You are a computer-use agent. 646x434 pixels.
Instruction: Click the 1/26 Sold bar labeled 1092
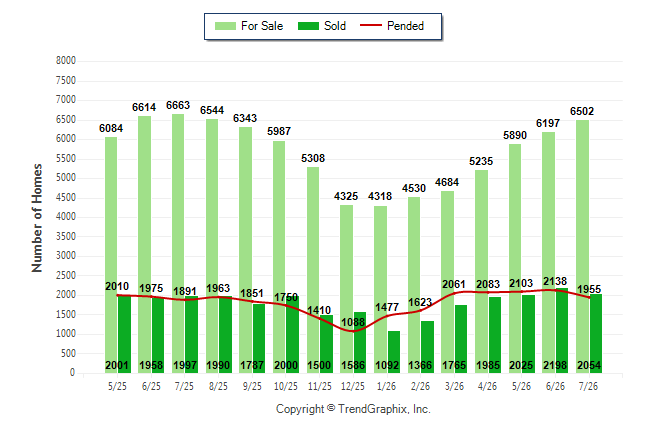pyautogui.click(x=393, y=352)
